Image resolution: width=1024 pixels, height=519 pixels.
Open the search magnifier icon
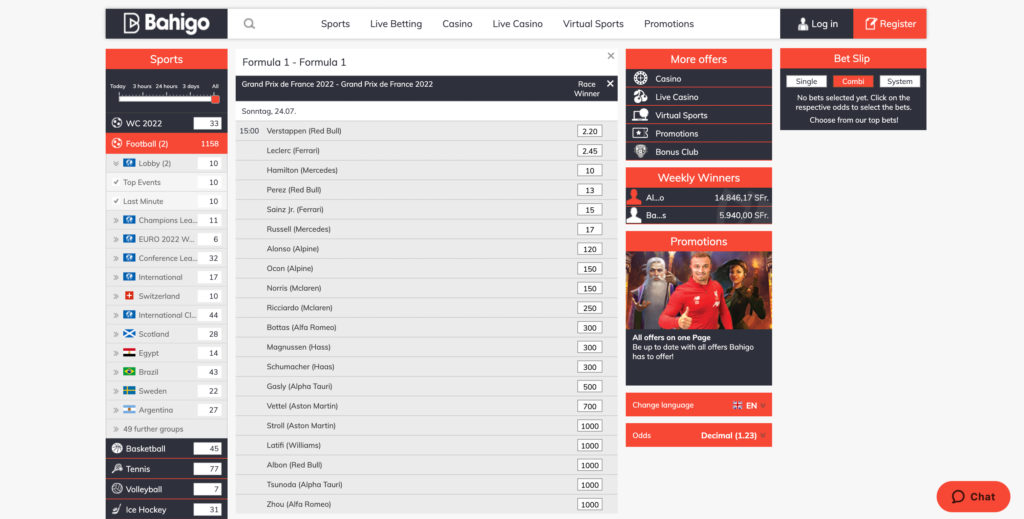coord(249,24)
